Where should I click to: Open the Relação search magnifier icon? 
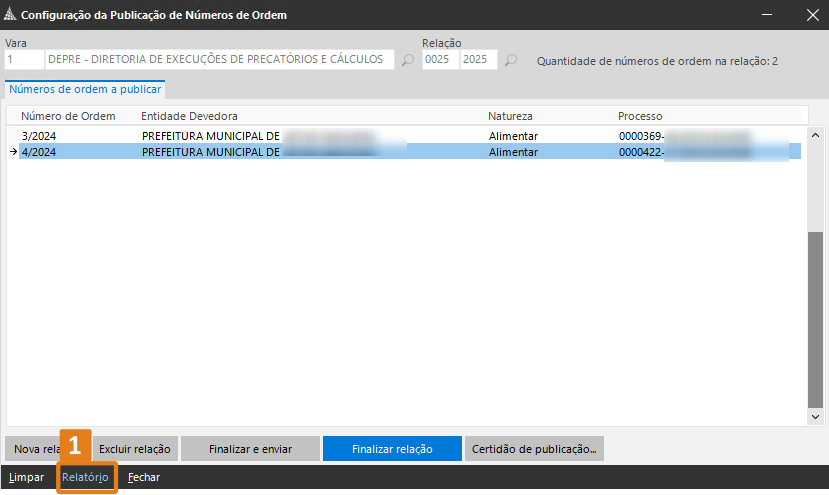[511, 60]
